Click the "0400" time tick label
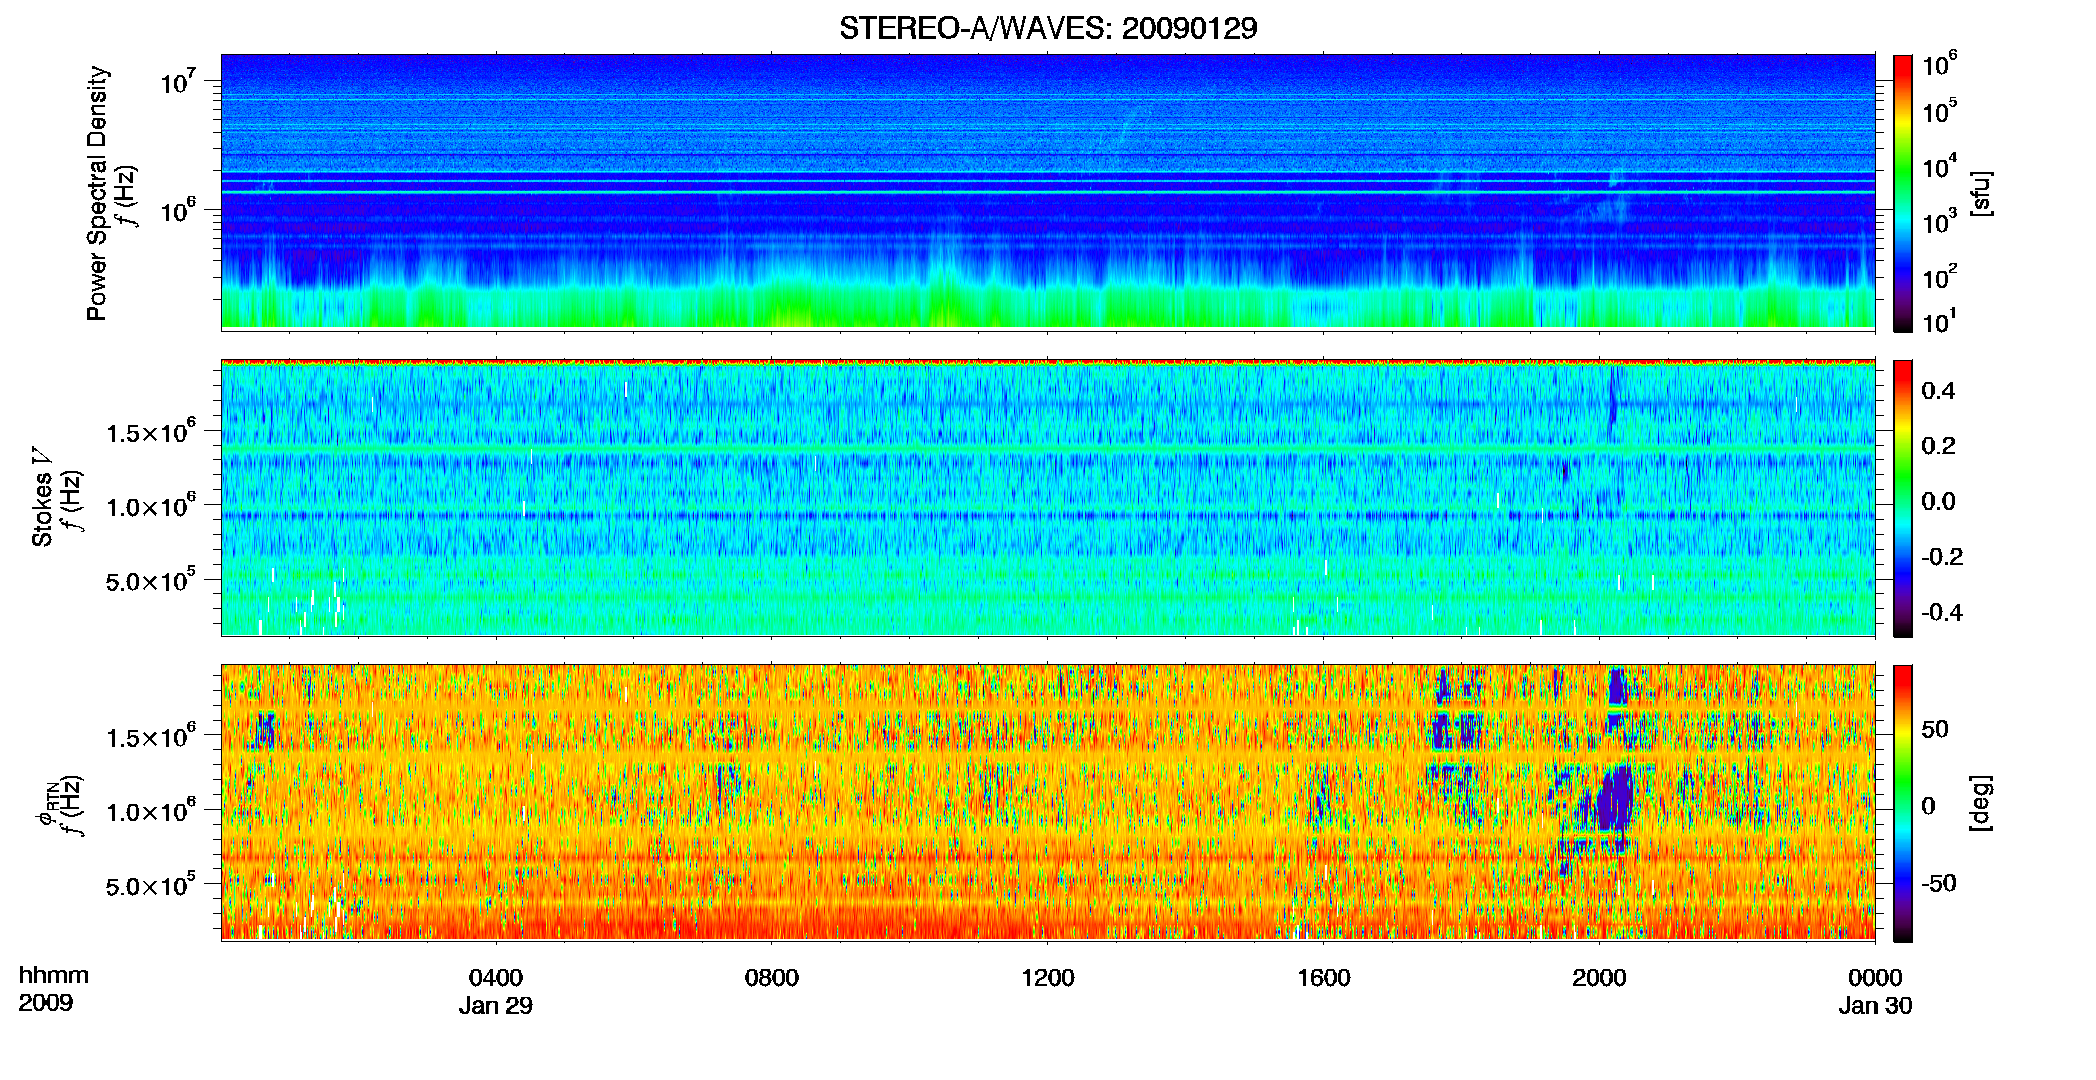Image resolution: width=2096 pixels, height=1080 pixels. 496,978
